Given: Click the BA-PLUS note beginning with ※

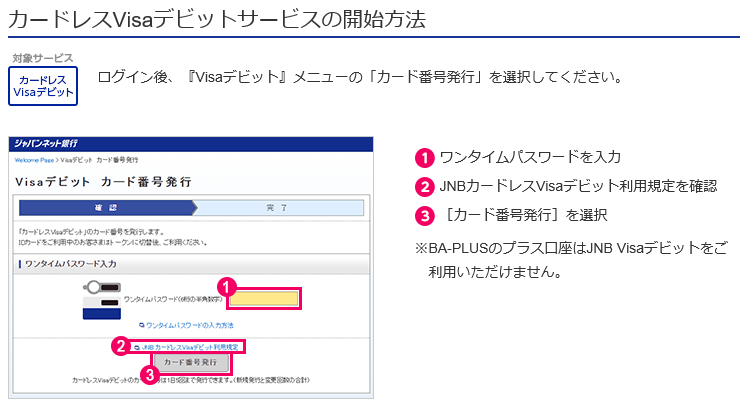Looking at the screenshot, I should click(x=571, y=260).
